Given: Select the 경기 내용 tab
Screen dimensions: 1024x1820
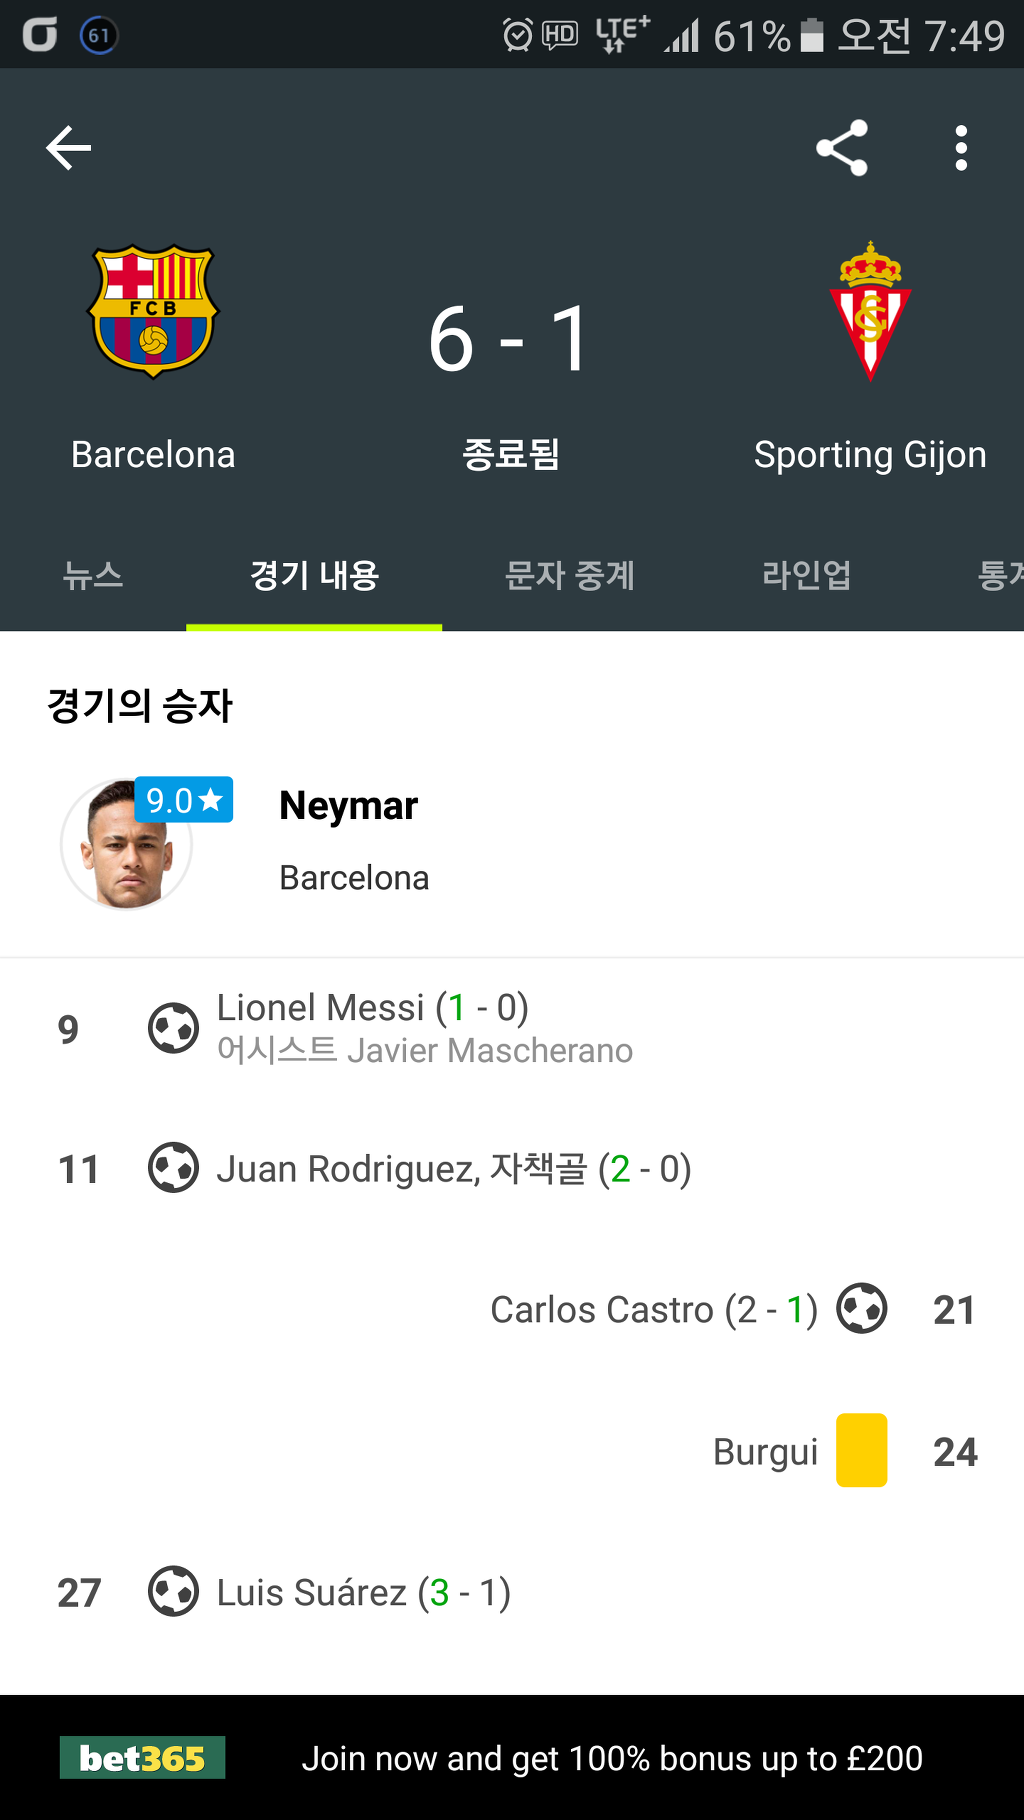Looking at the screenshot, I should pos(314,575).
